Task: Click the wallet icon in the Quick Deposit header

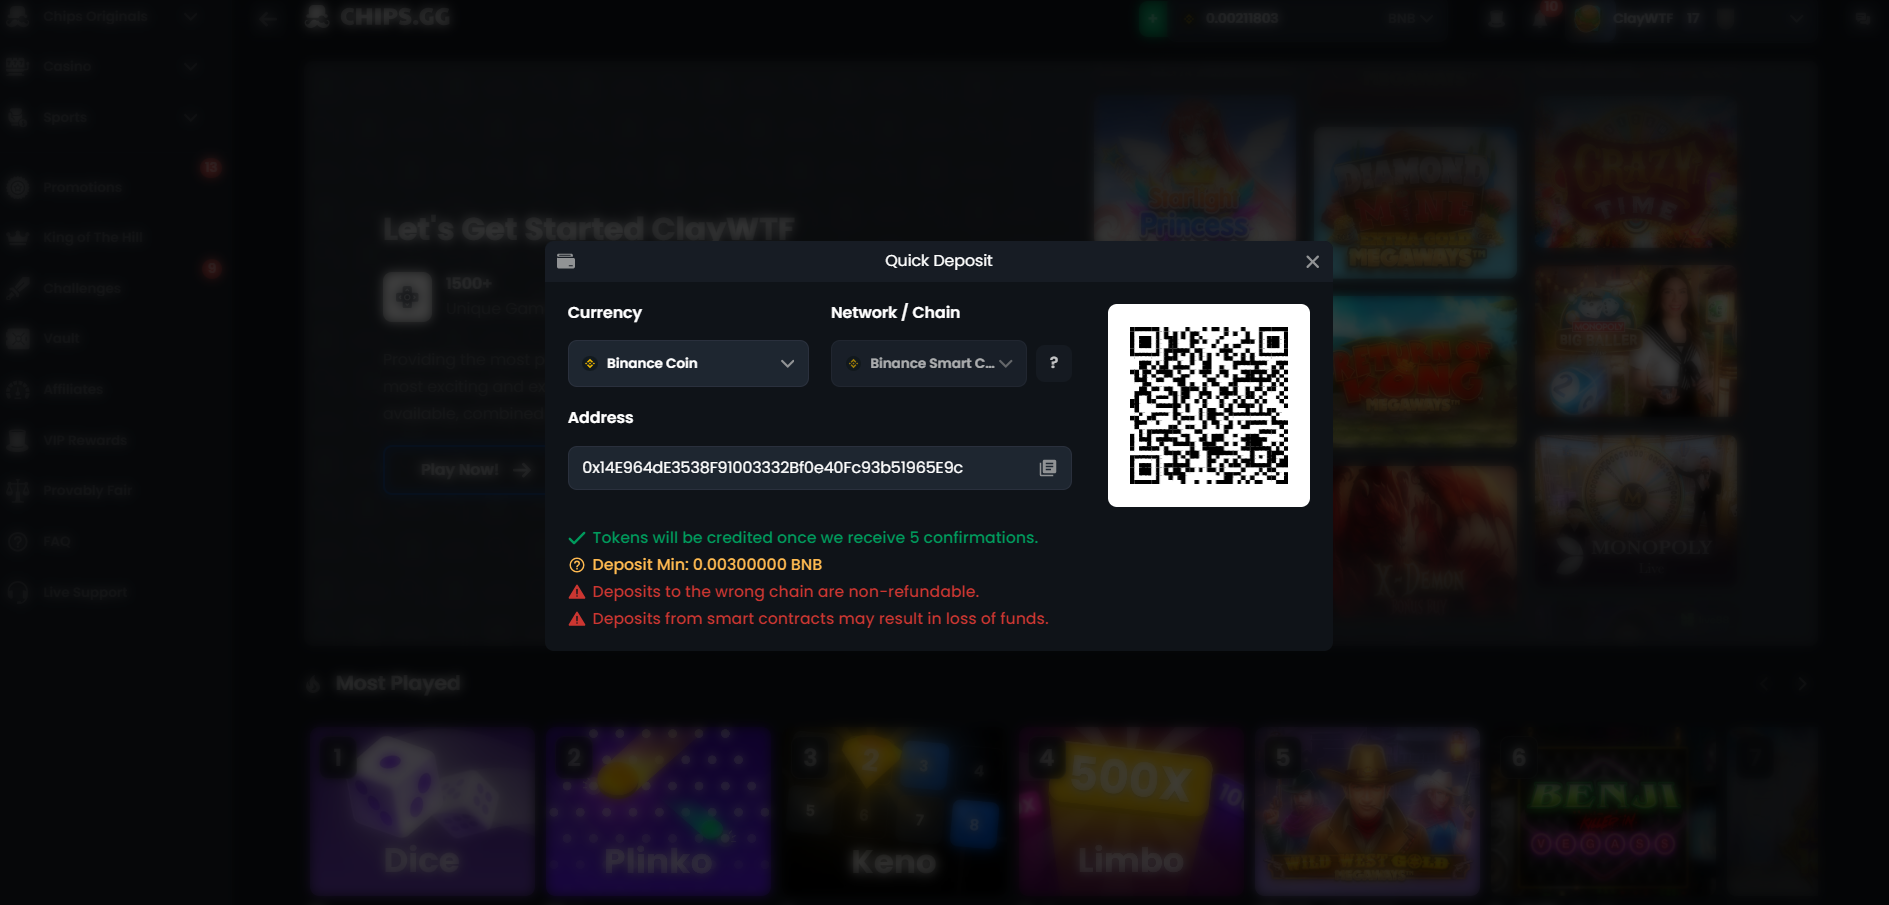Action: click(x=566, y=261)
